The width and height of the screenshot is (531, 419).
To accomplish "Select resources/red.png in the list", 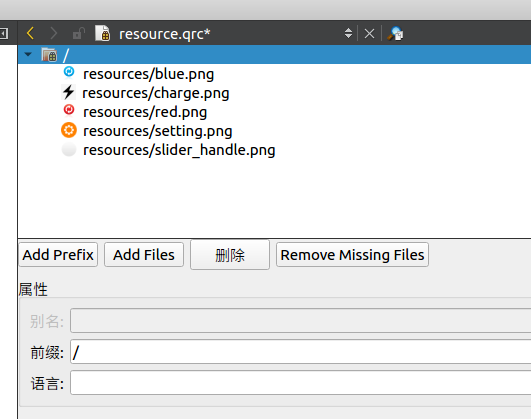I will (145, 112).
